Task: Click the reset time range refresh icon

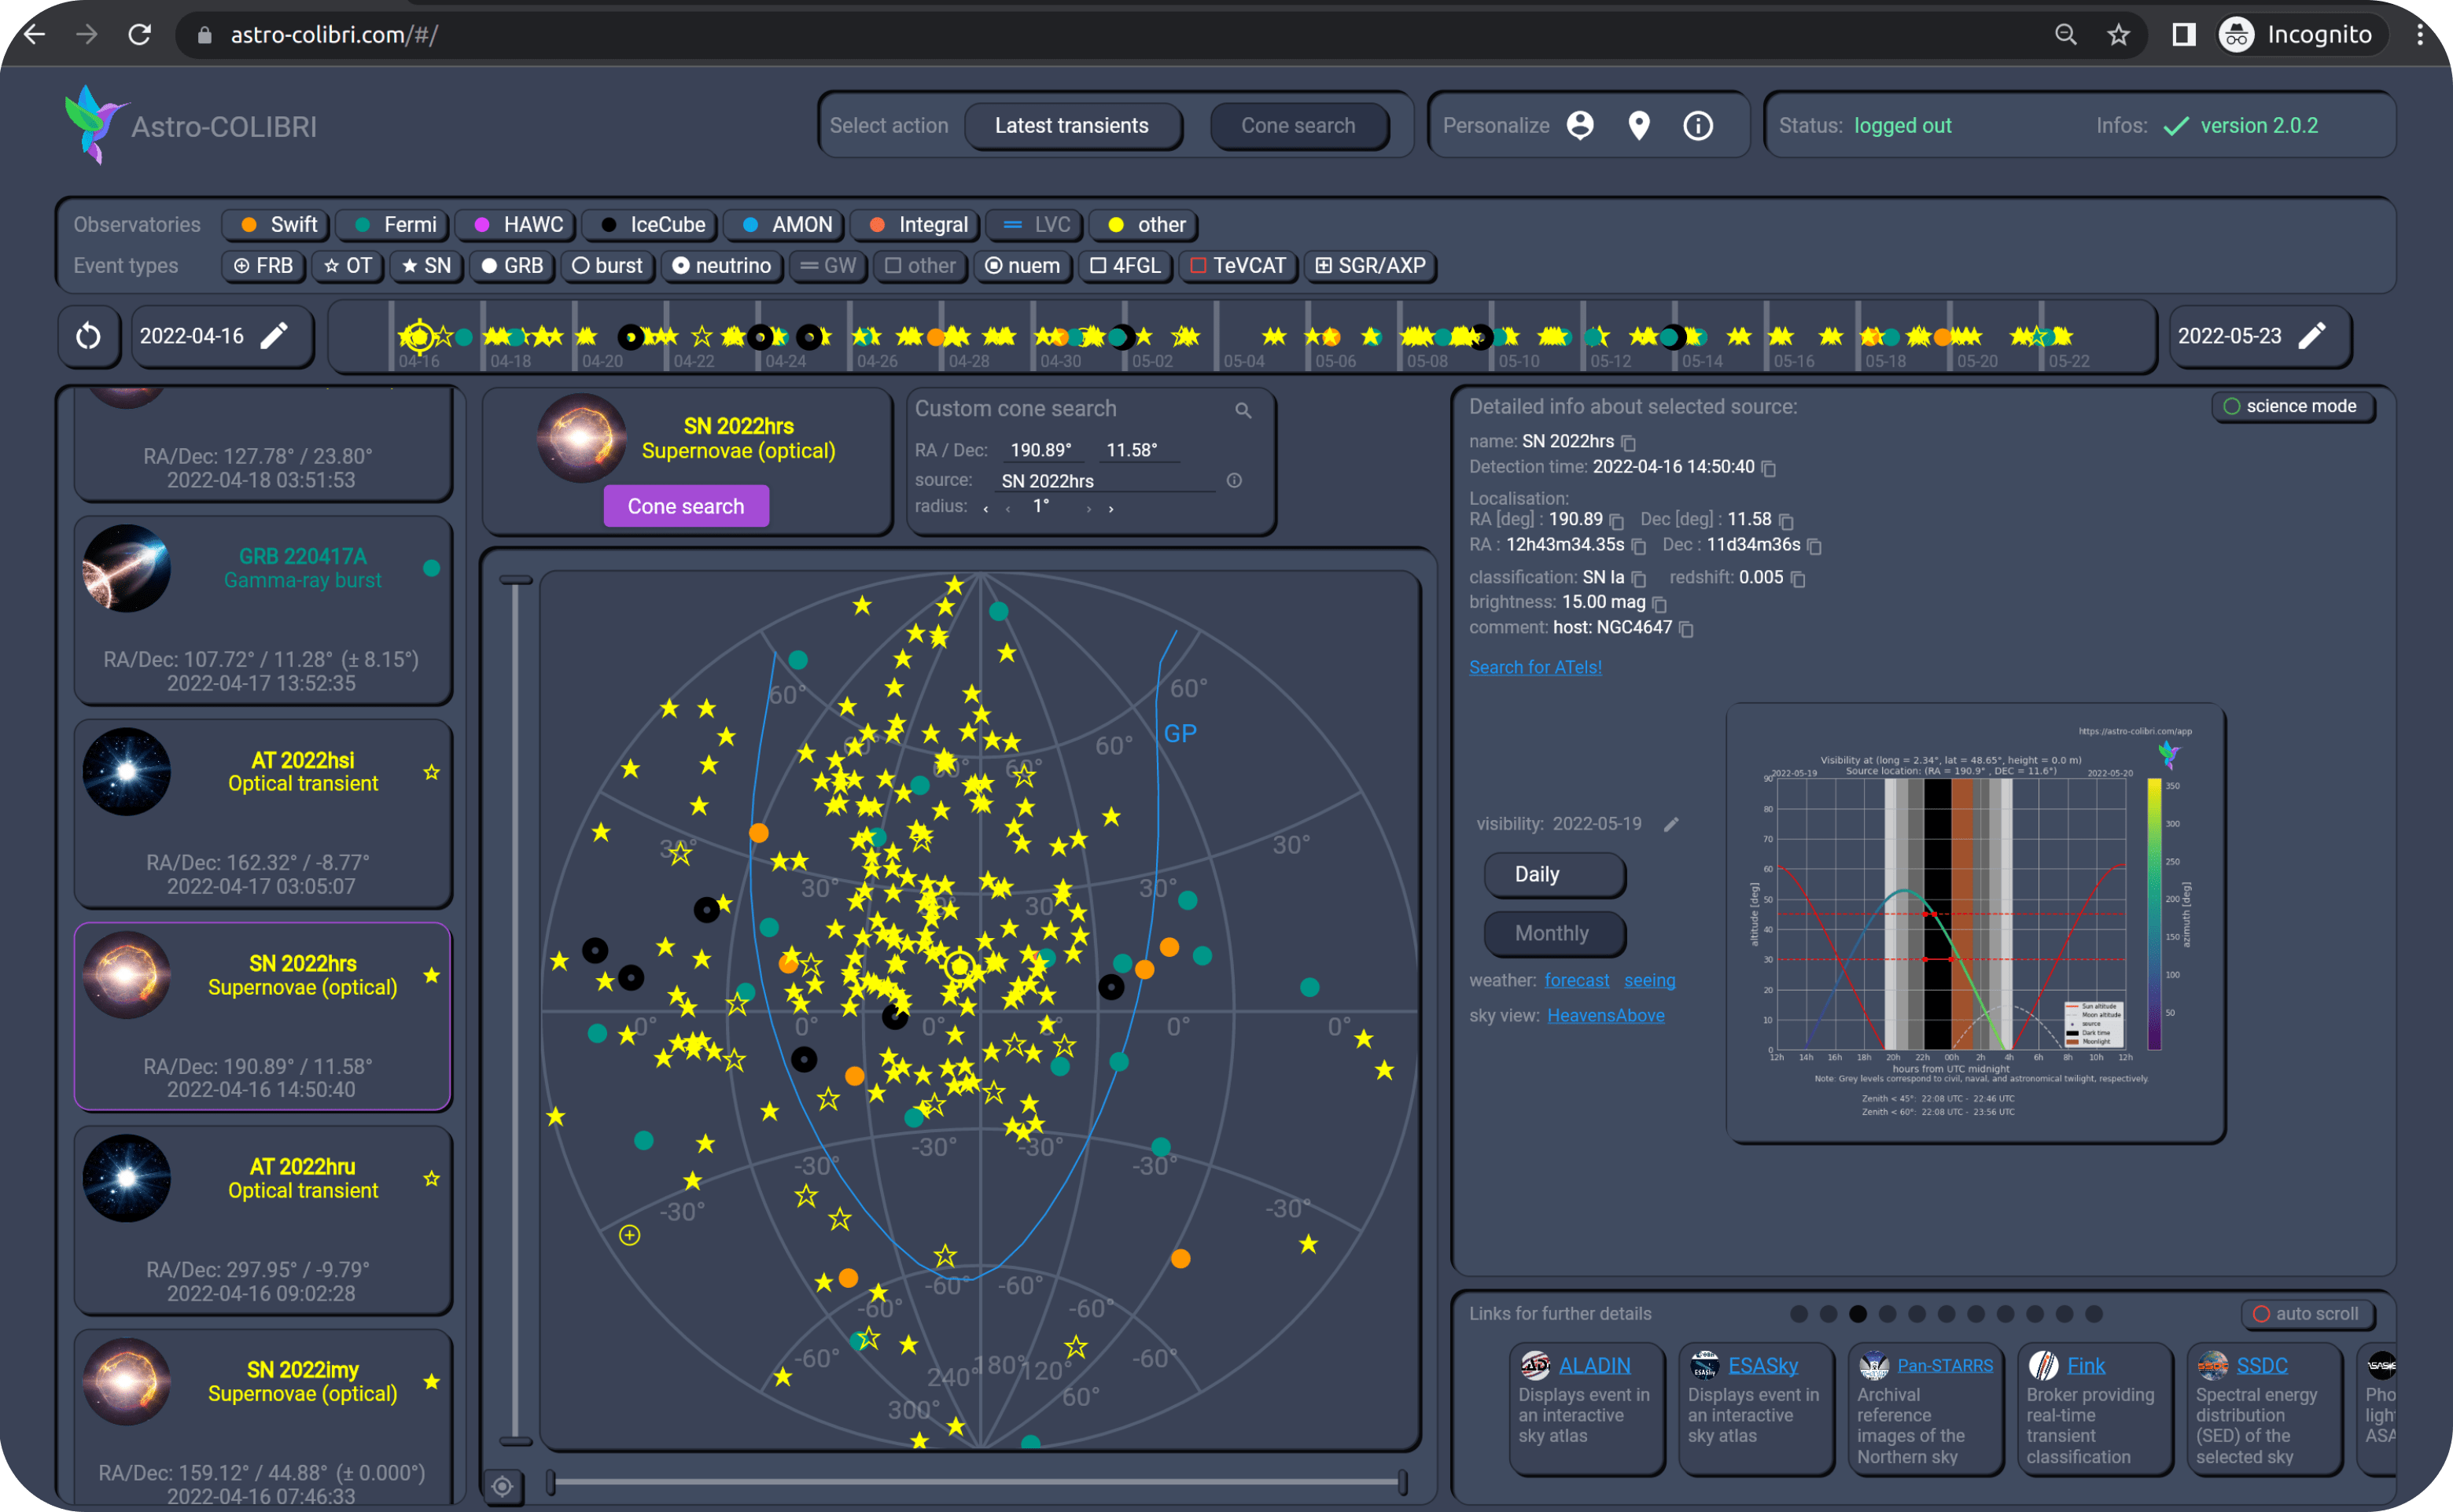Action: click(88, 336)
